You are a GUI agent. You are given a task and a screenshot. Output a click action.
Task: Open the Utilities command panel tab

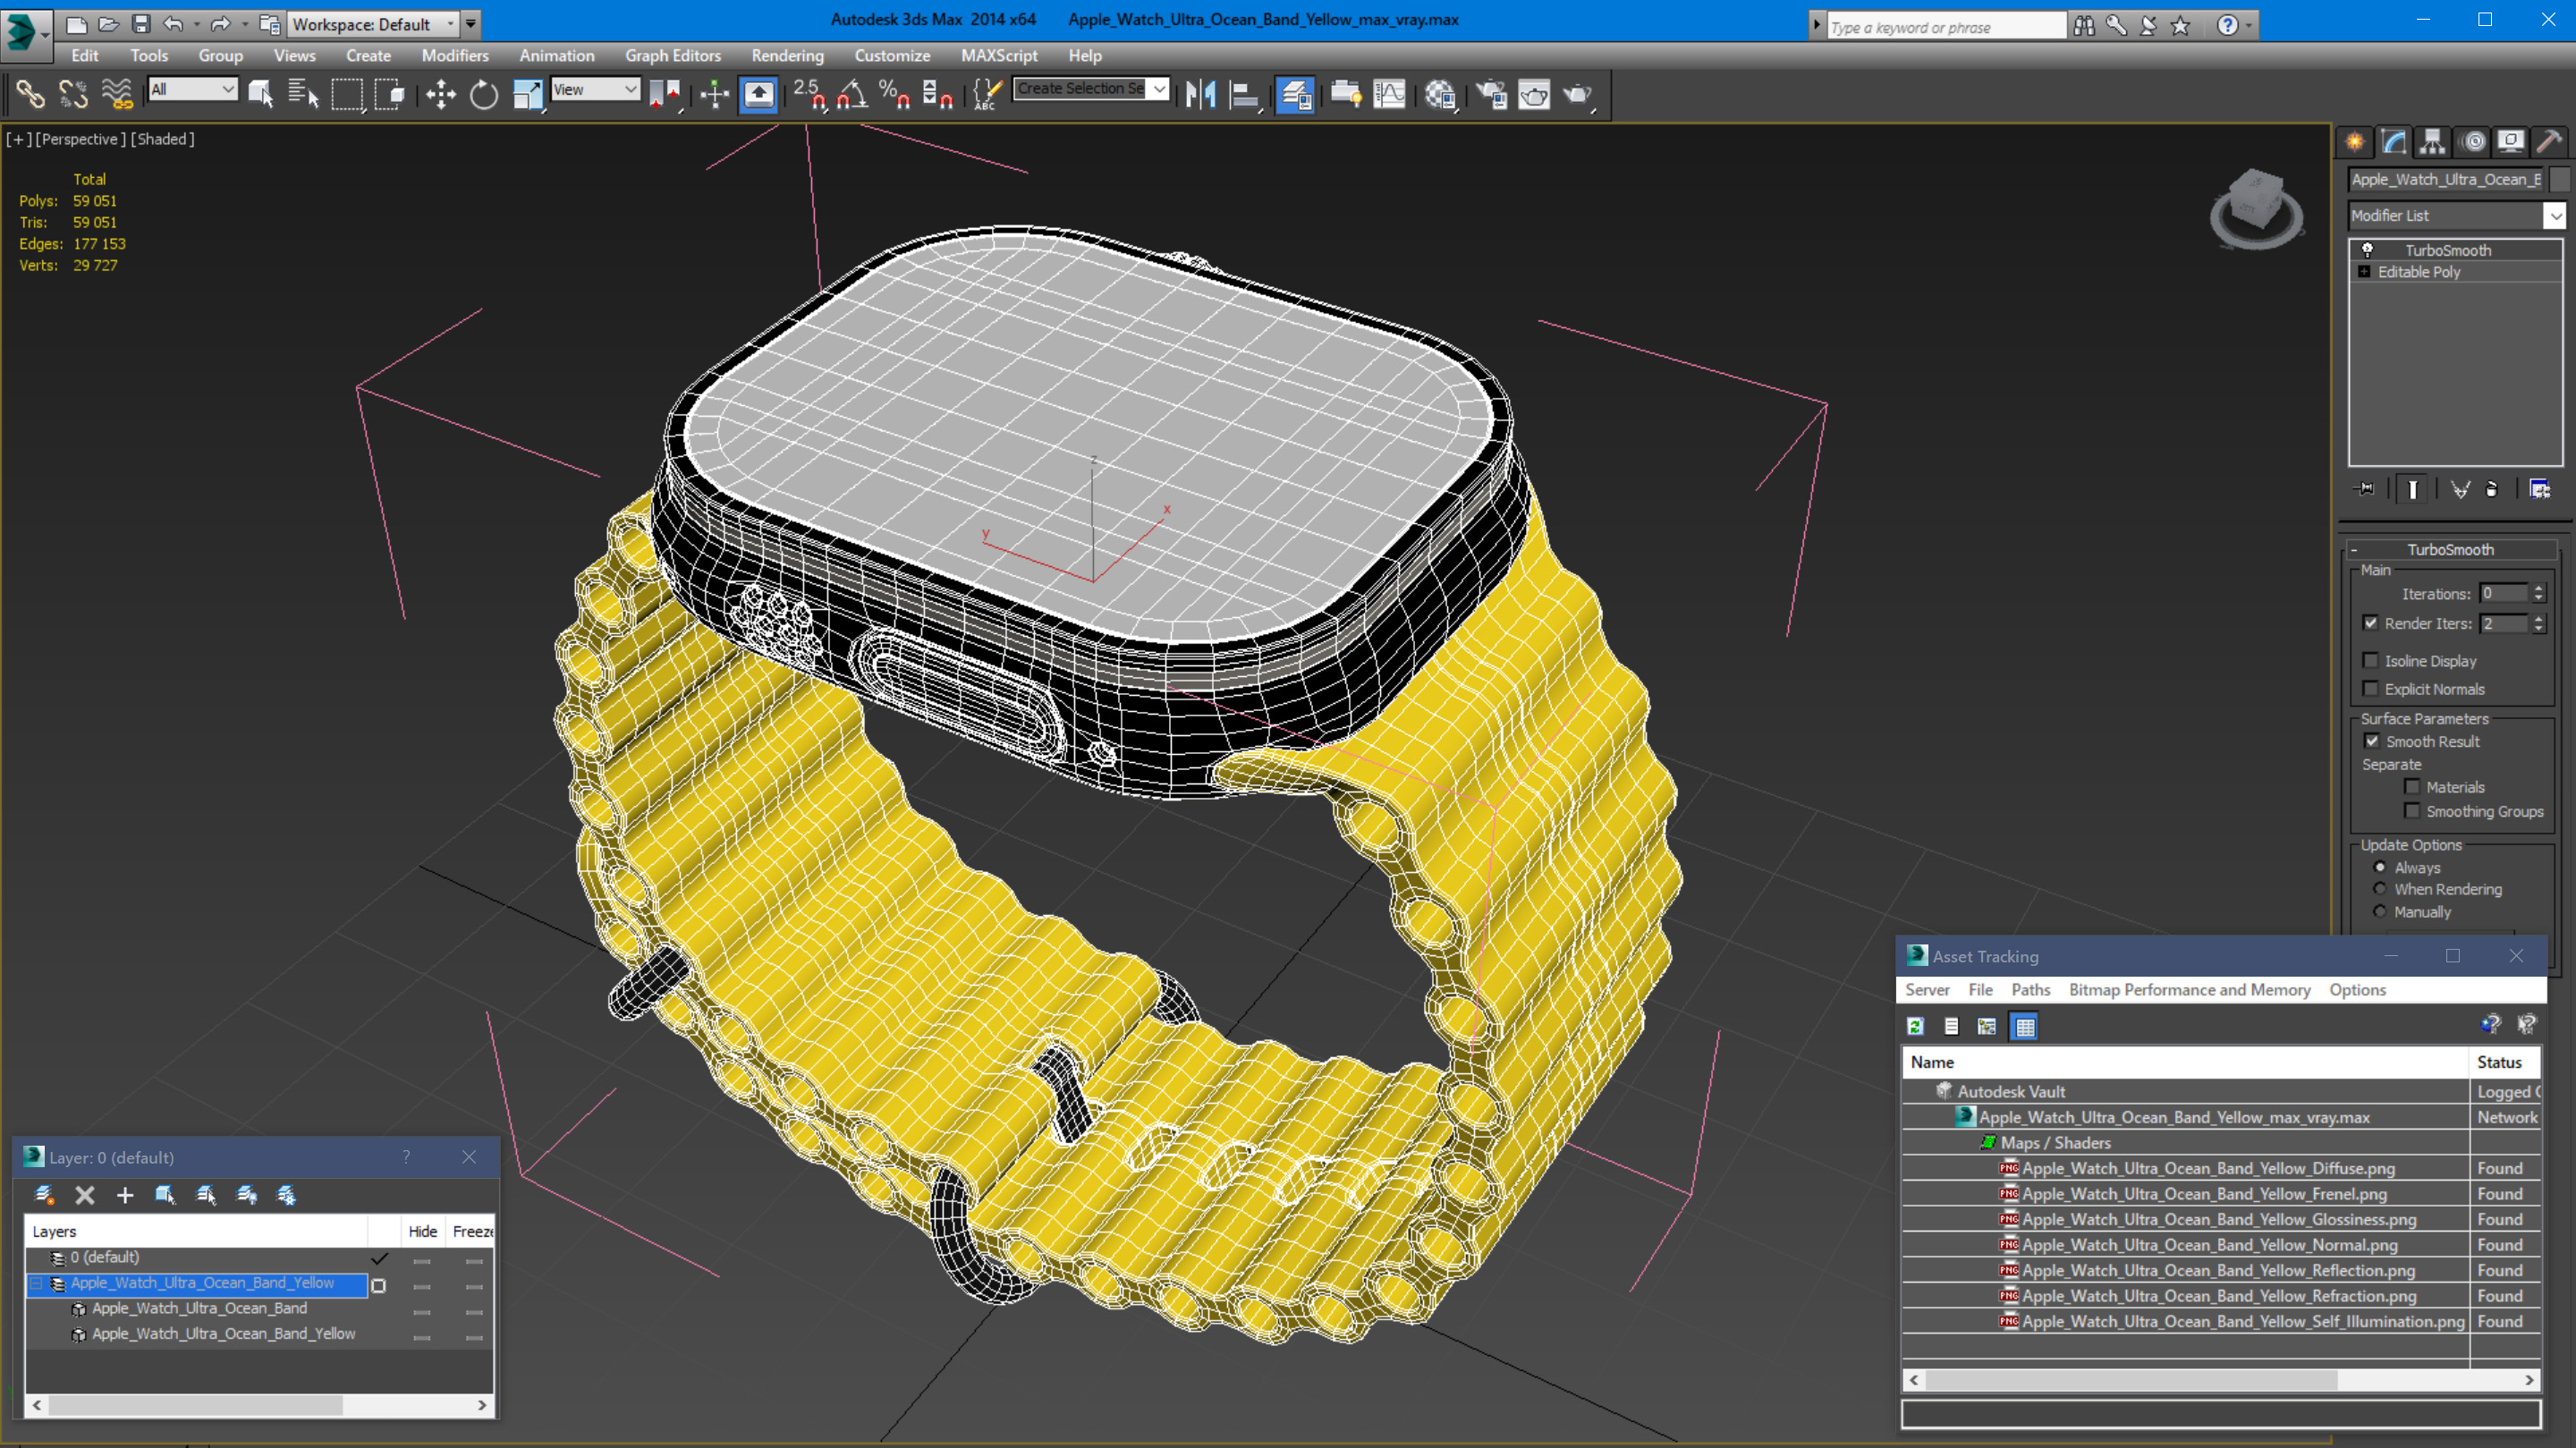click(2550, 142)
